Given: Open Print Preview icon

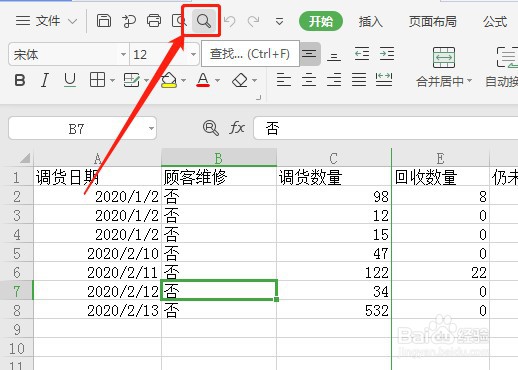Looking at the screenshot, I should [178, 21].
